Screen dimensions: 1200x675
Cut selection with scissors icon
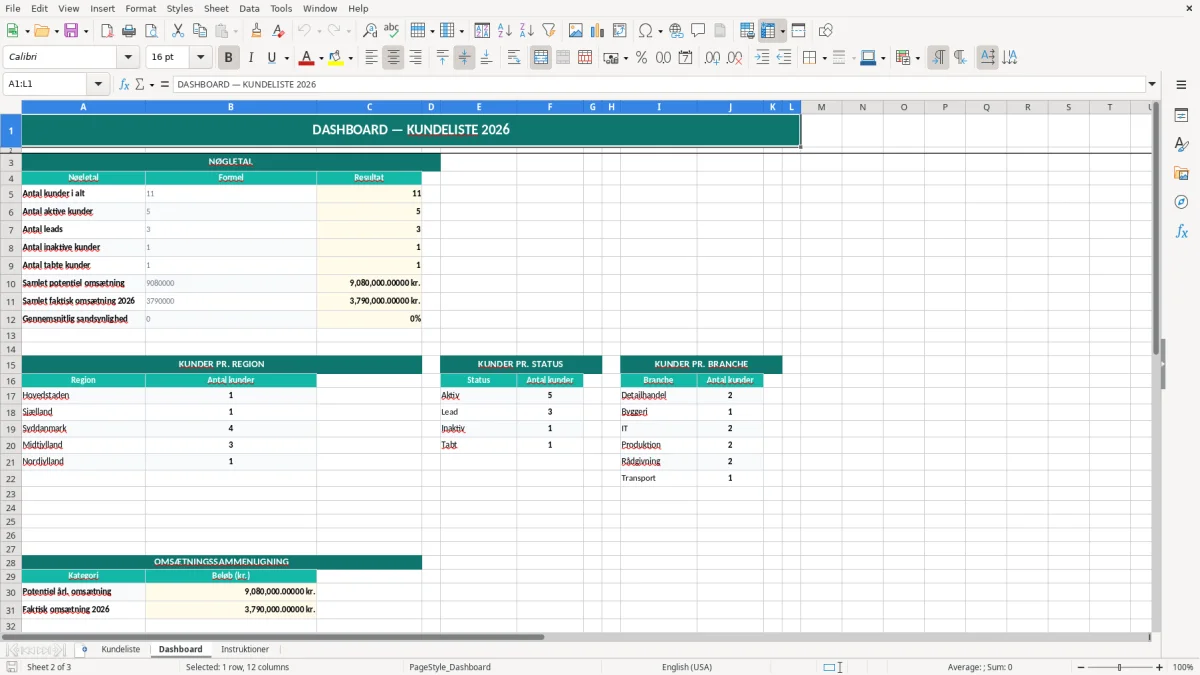177,31
